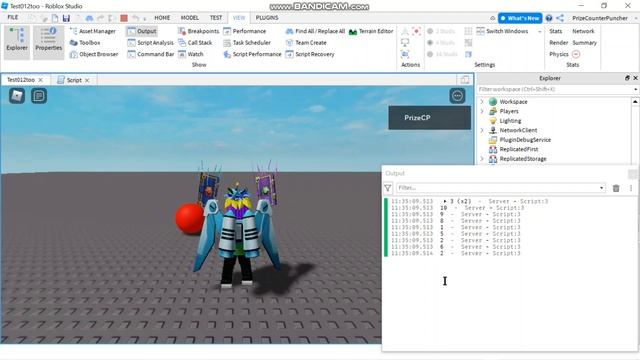
Task: Click the red Stop playtest button
Action: click(x=124, y=18)
